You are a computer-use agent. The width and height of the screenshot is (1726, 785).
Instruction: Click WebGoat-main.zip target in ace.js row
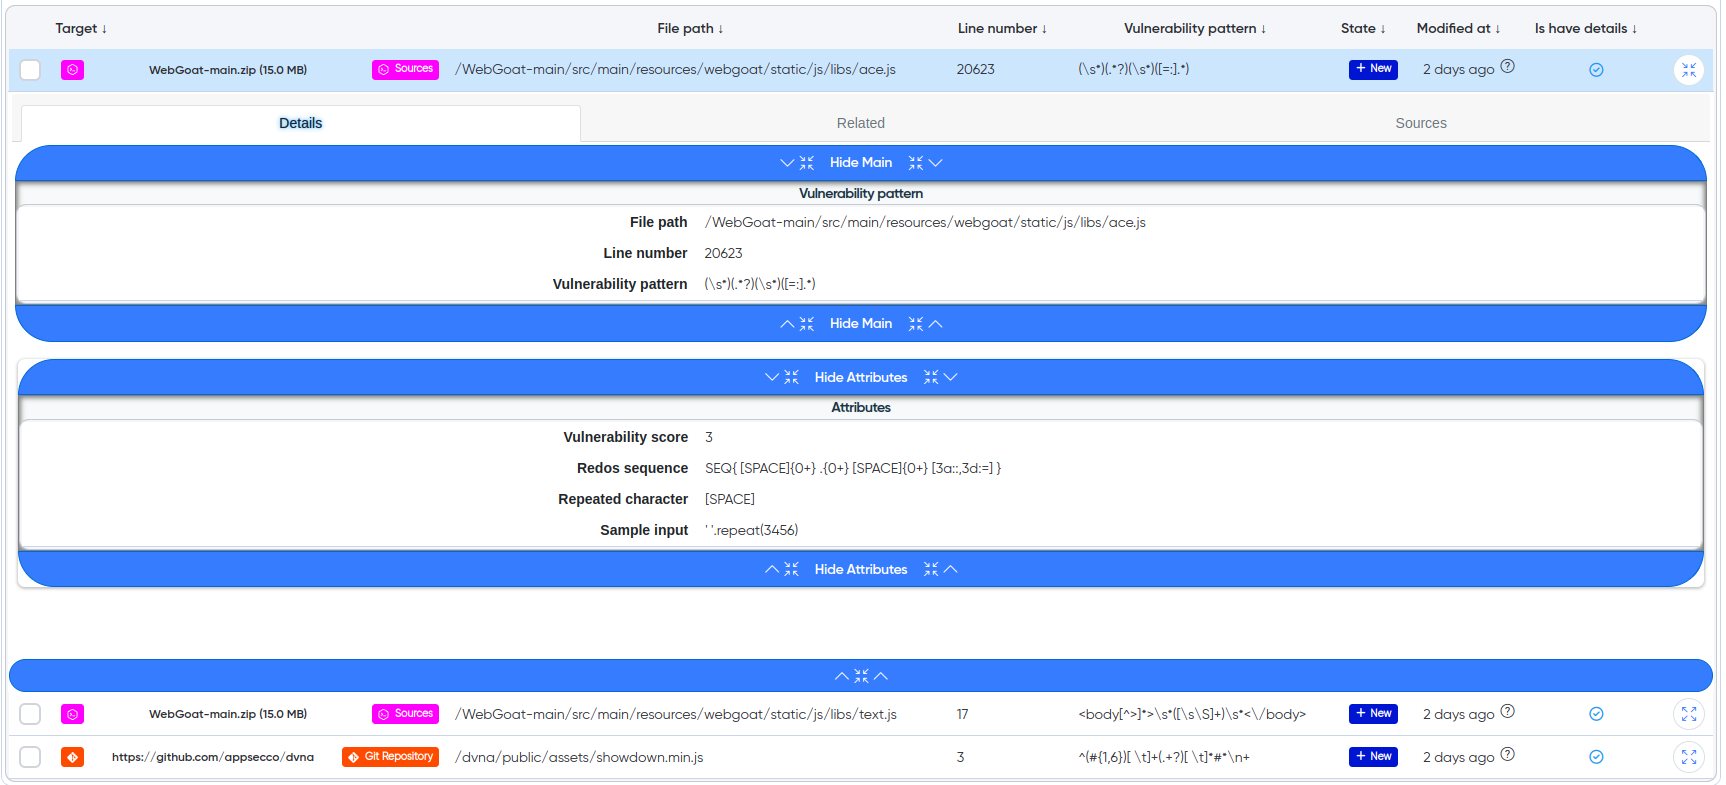click(x=228, y=70)
